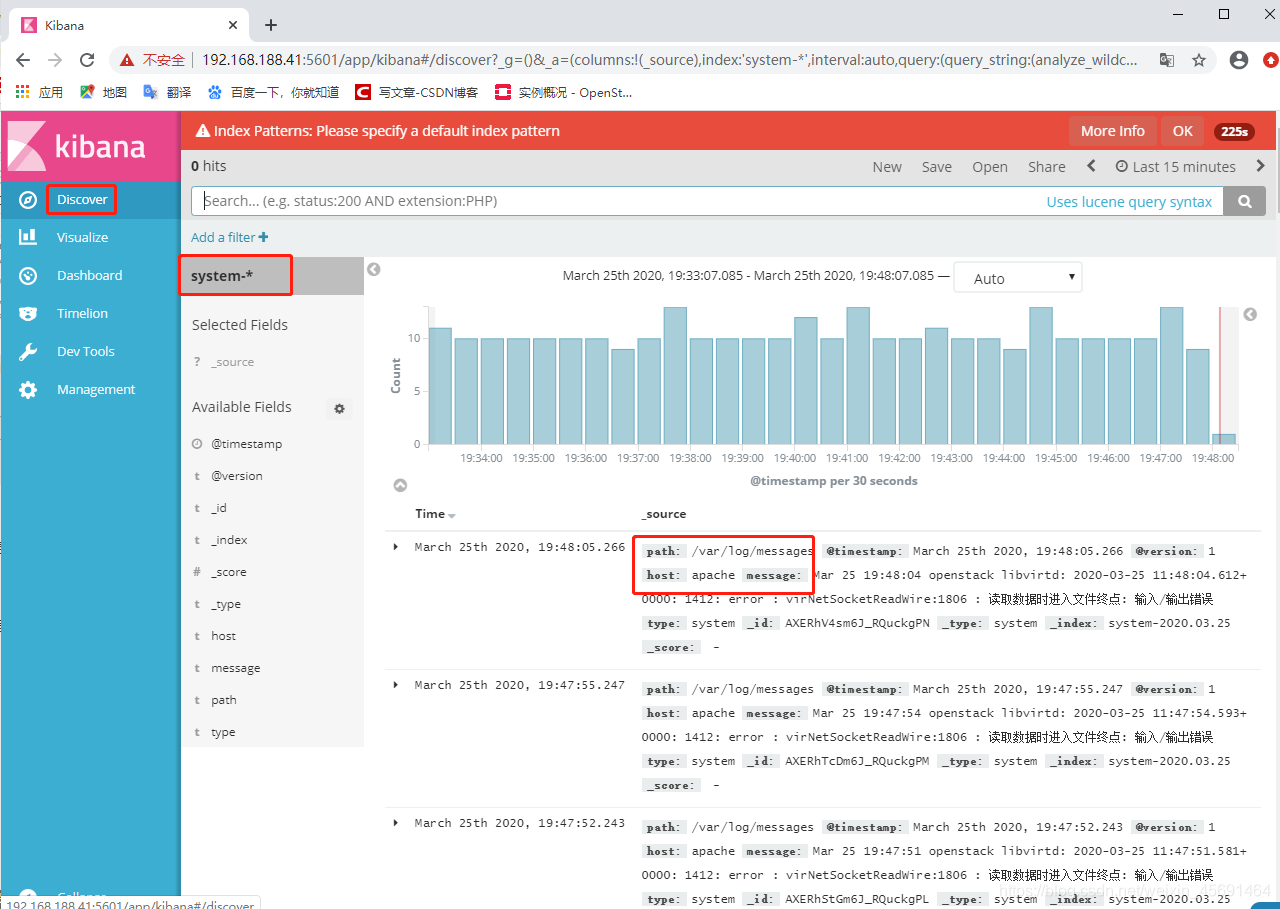Open Available Fields settings gear
Viewport: 1280px width, 909px height.
[339, 408]
